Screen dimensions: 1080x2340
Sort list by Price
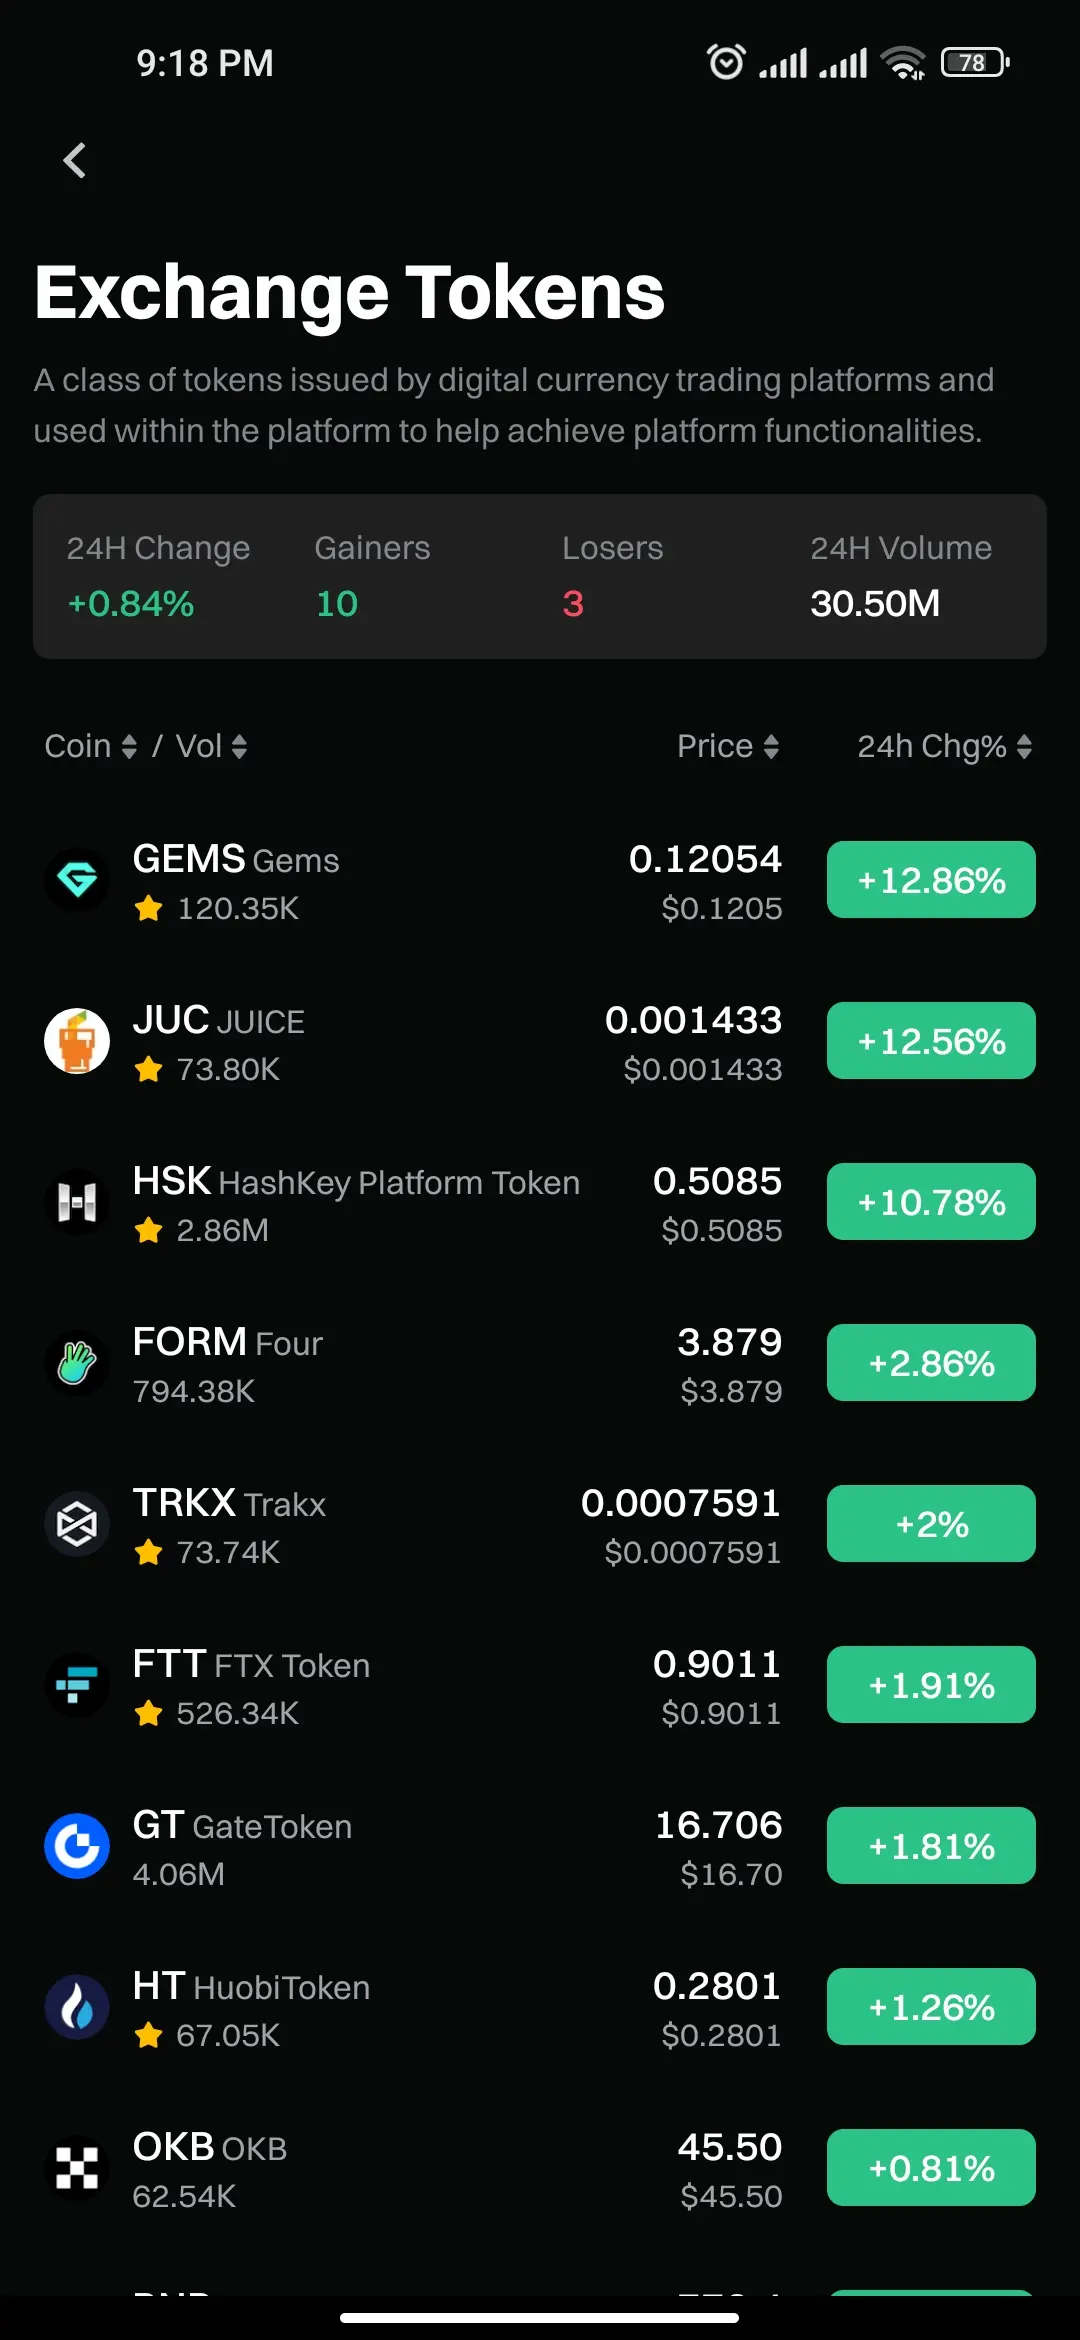point(728,746)
